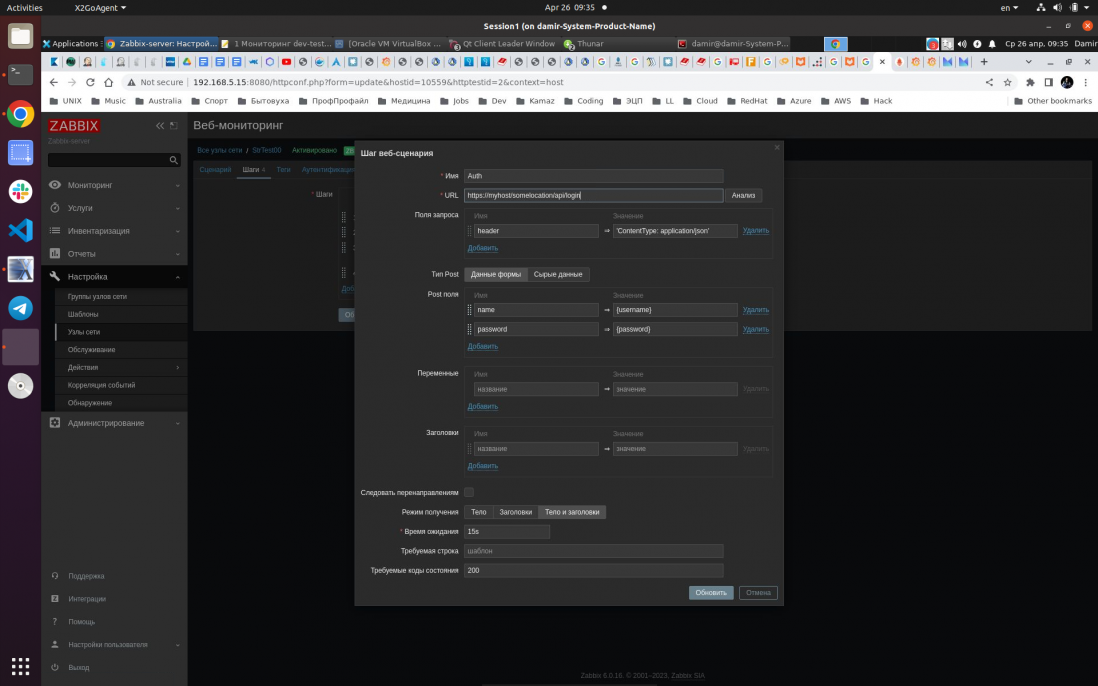Click the Выход power icon in sidebar
Viewport: 1098px width, 686px height.
point(55,667)
